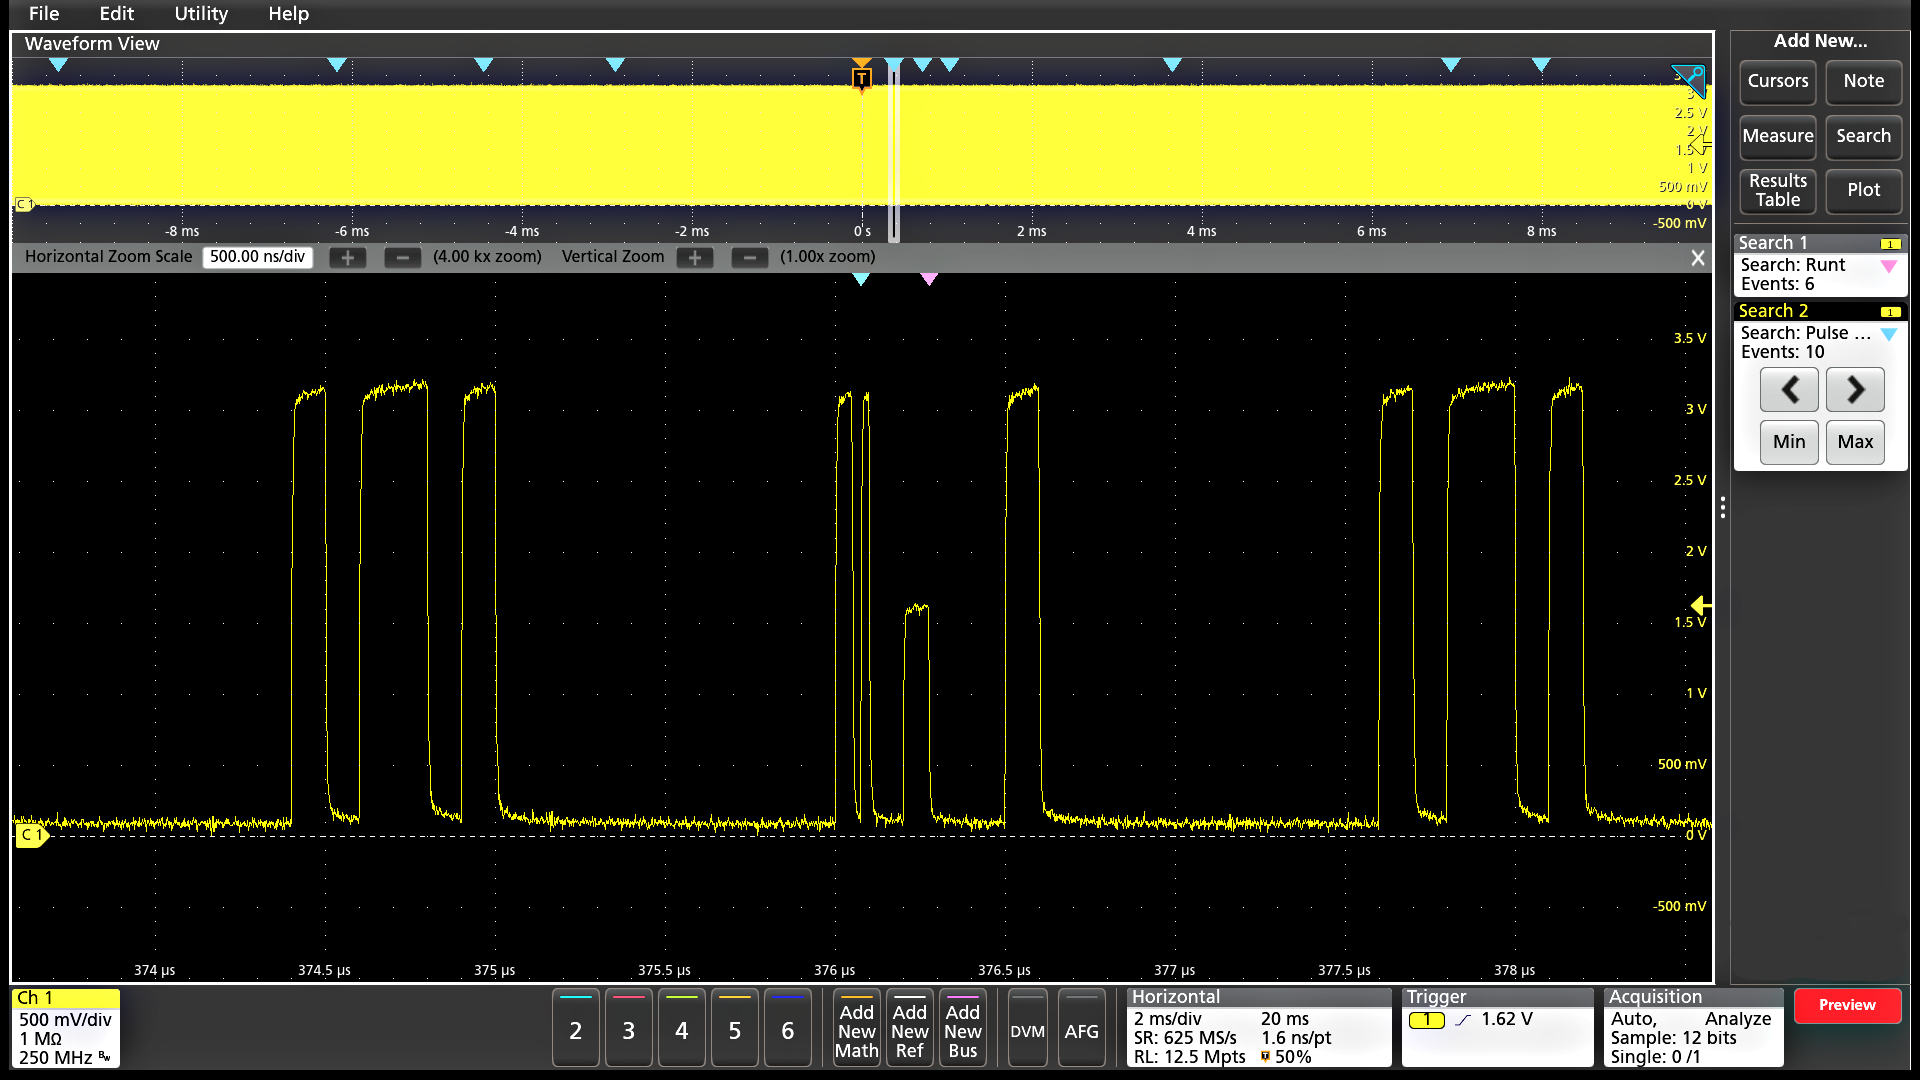This screenshot has width=1920, height=1080.
Task: Click the Add New Math icon
Action: pos(856,1028)
